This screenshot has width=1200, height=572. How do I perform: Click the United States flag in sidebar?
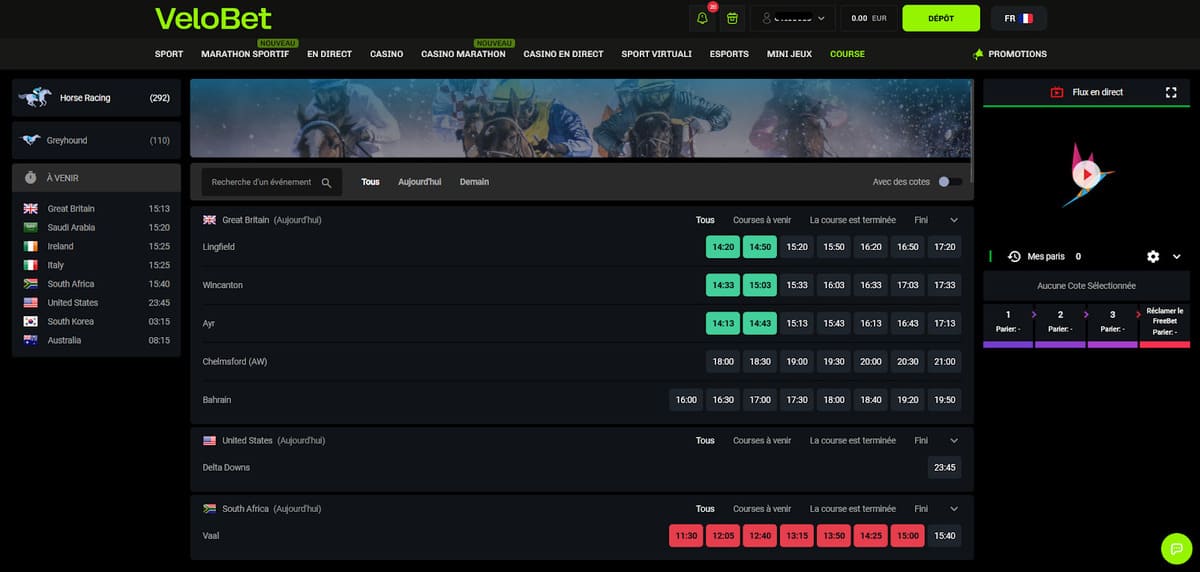pyautogui.click(x=30, y=303)
